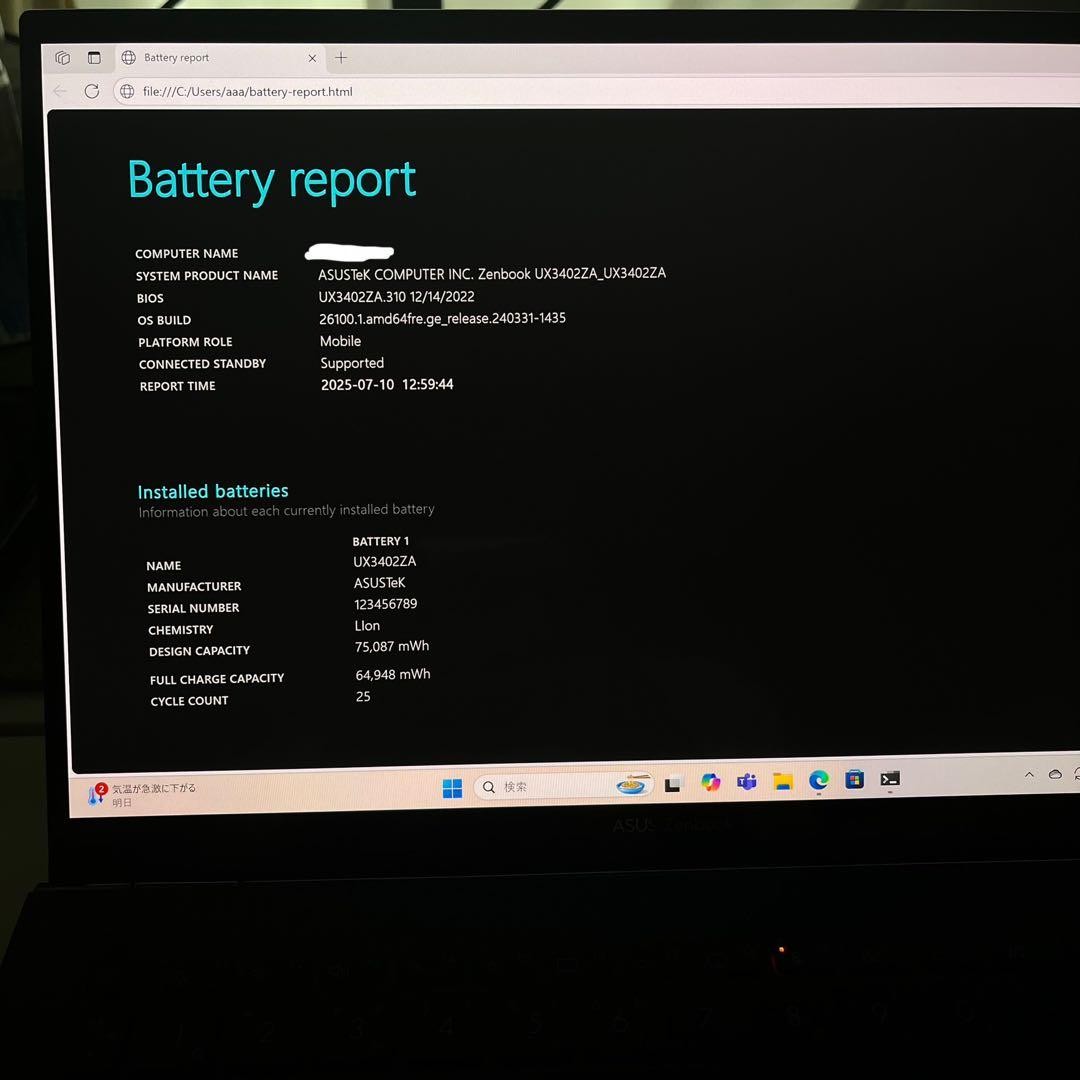Close the Battery report tab

[312, 59]
